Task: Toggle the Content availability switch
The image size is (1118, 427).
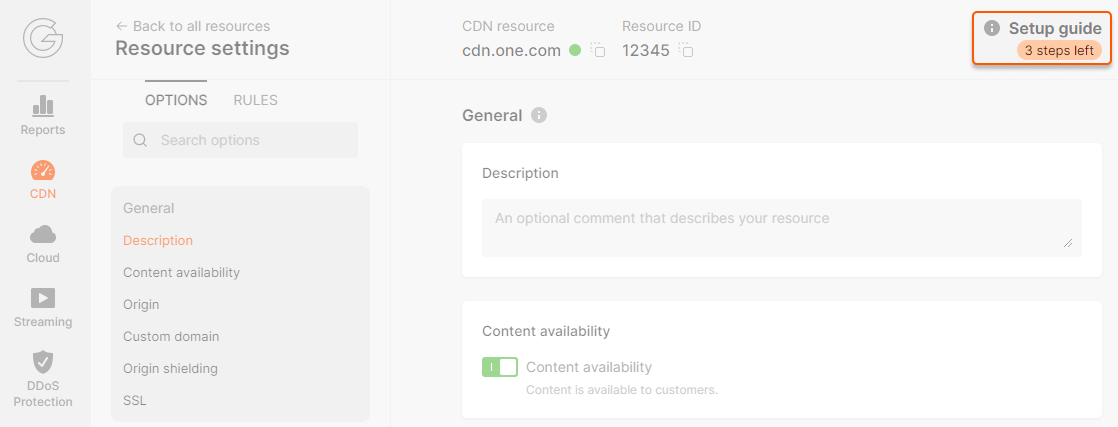Action: [499, 367]
